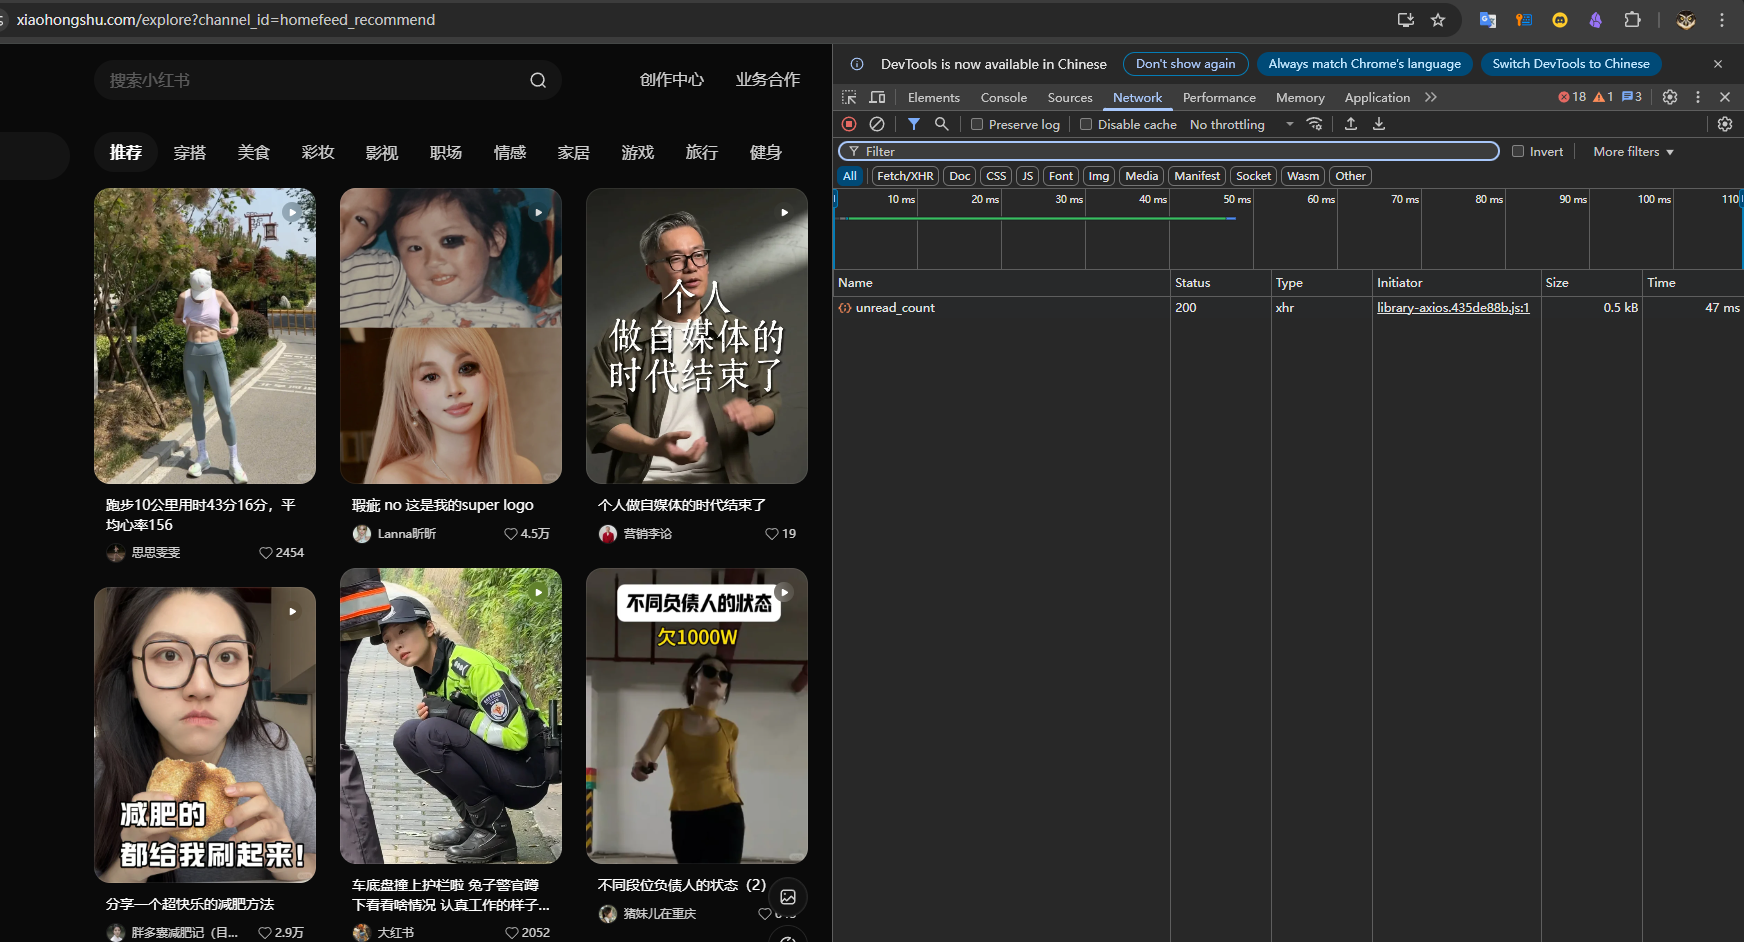Select the 美食 category tab
Image resolution: width=1744 pixels, height=942 pixels.
(x=254, y=152)
